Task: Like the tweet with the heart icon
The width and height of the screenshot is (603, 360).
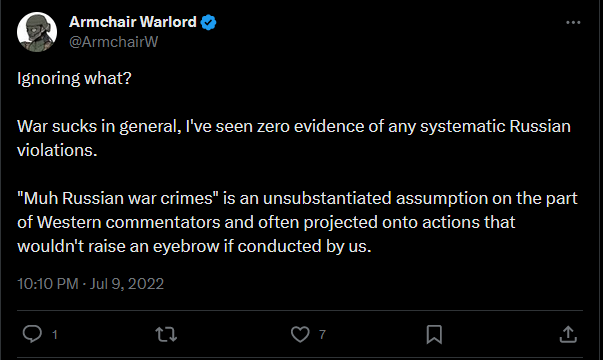Action: (300, 334)
